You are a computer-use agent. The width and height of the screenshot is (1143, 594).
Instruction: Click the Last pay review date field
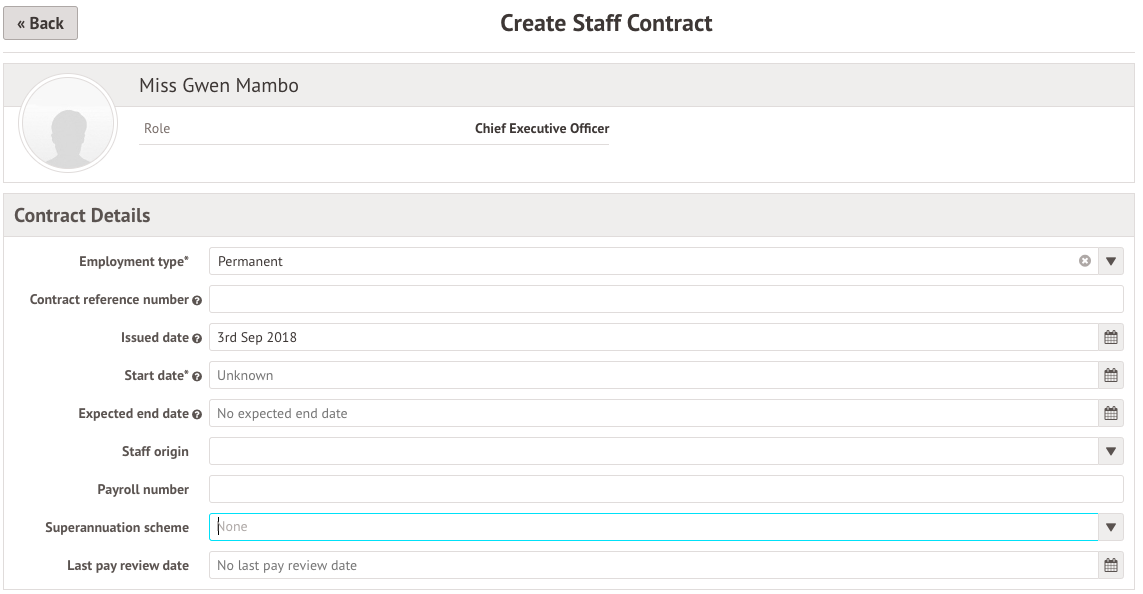pyautogui.click(x=653, y=566)
